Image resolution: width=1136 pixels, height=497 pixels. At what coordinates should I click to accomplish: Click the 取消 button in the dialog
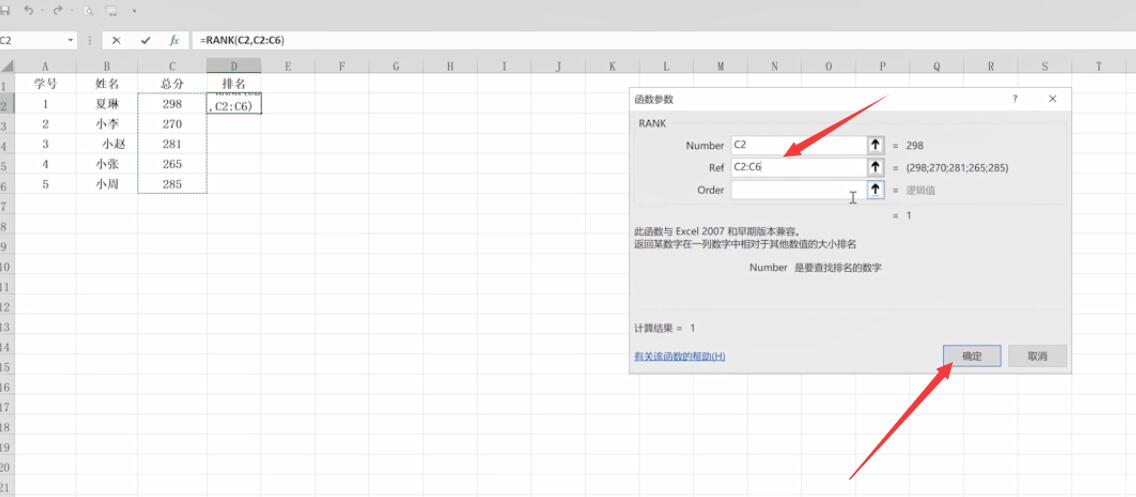pos(1037,356)
